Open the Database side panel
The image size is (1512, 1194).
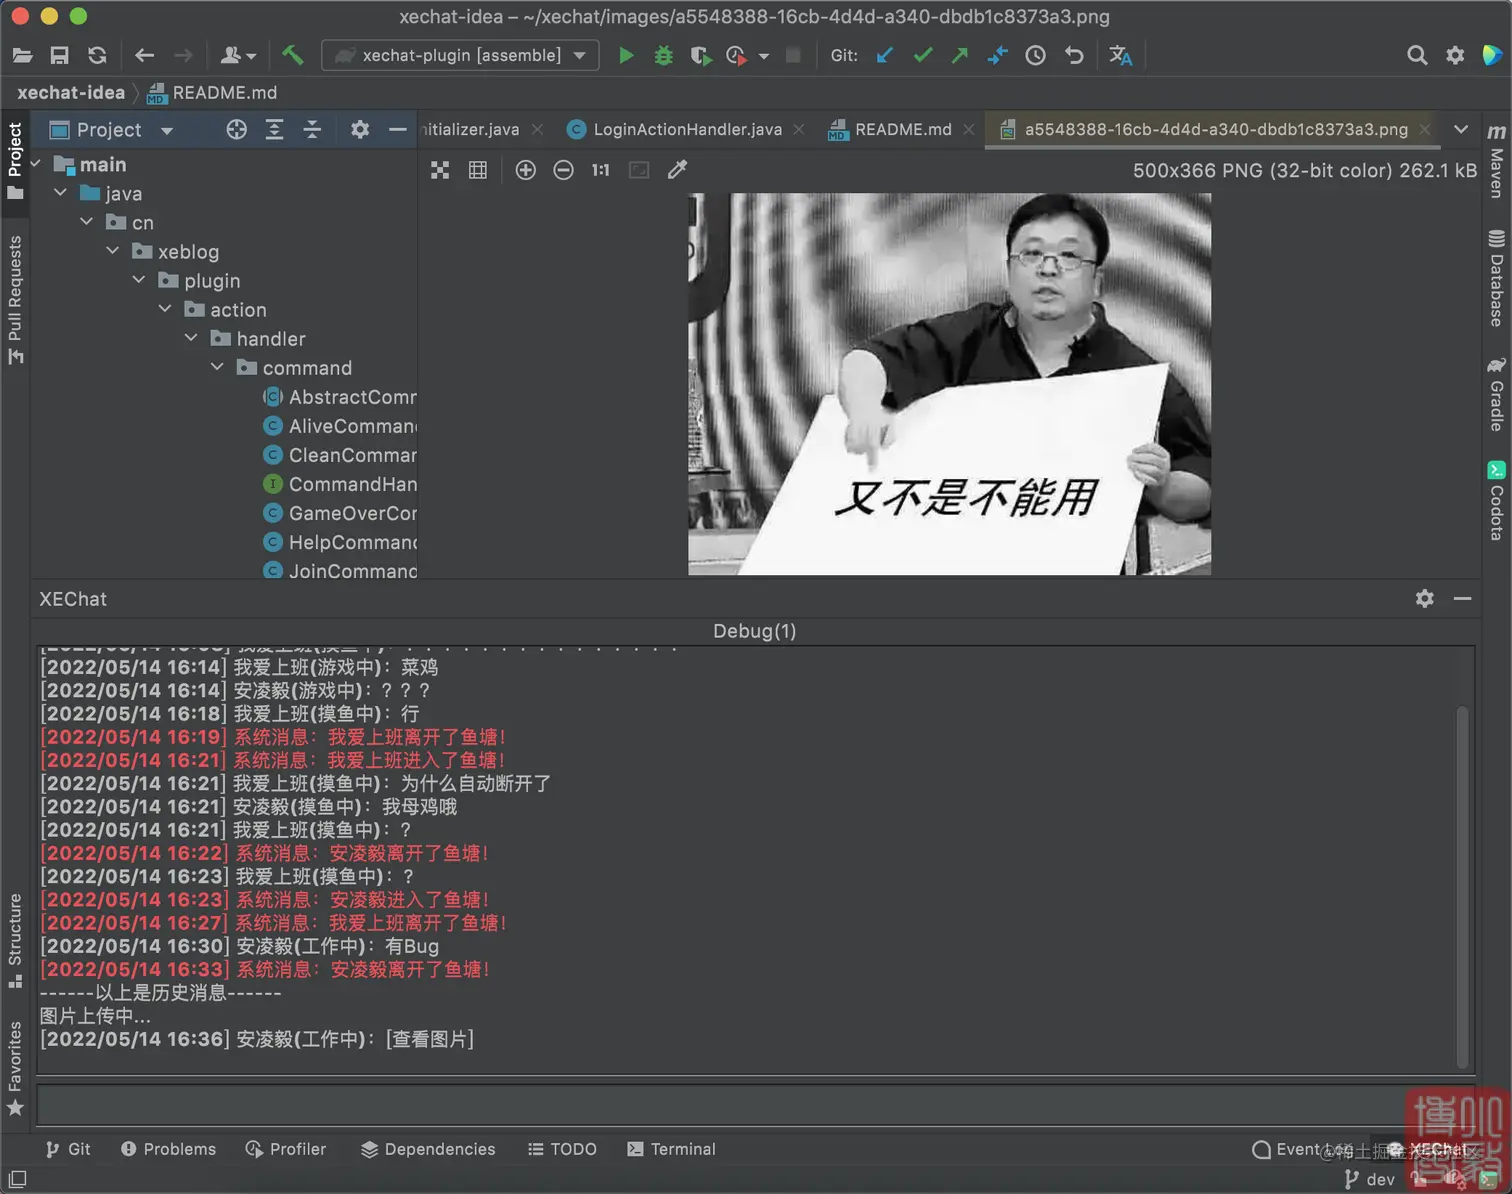click(1496, 278)
